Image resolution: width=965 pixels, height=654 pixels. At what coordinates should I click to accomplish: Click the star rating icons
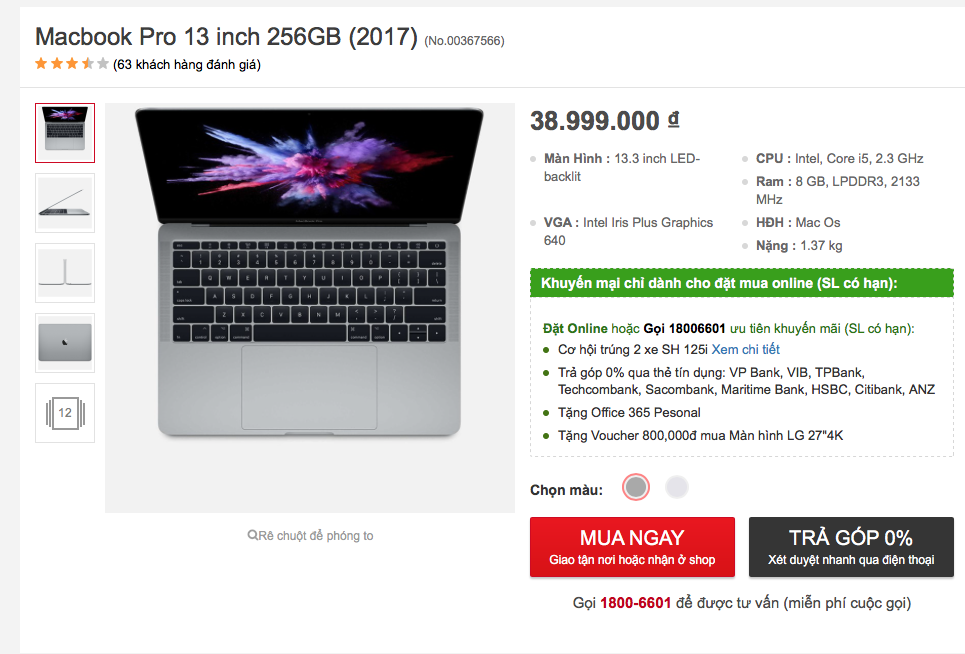click(72, 63)
